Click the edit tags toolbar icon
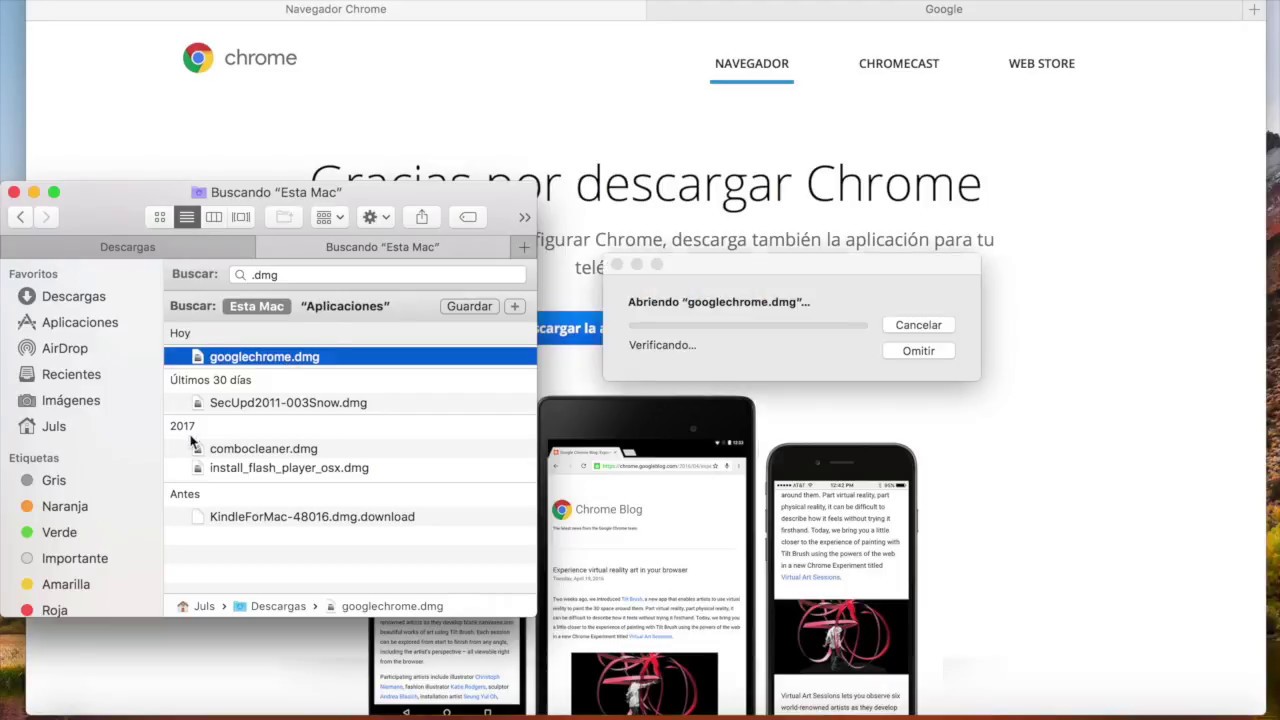 [468, 217]
